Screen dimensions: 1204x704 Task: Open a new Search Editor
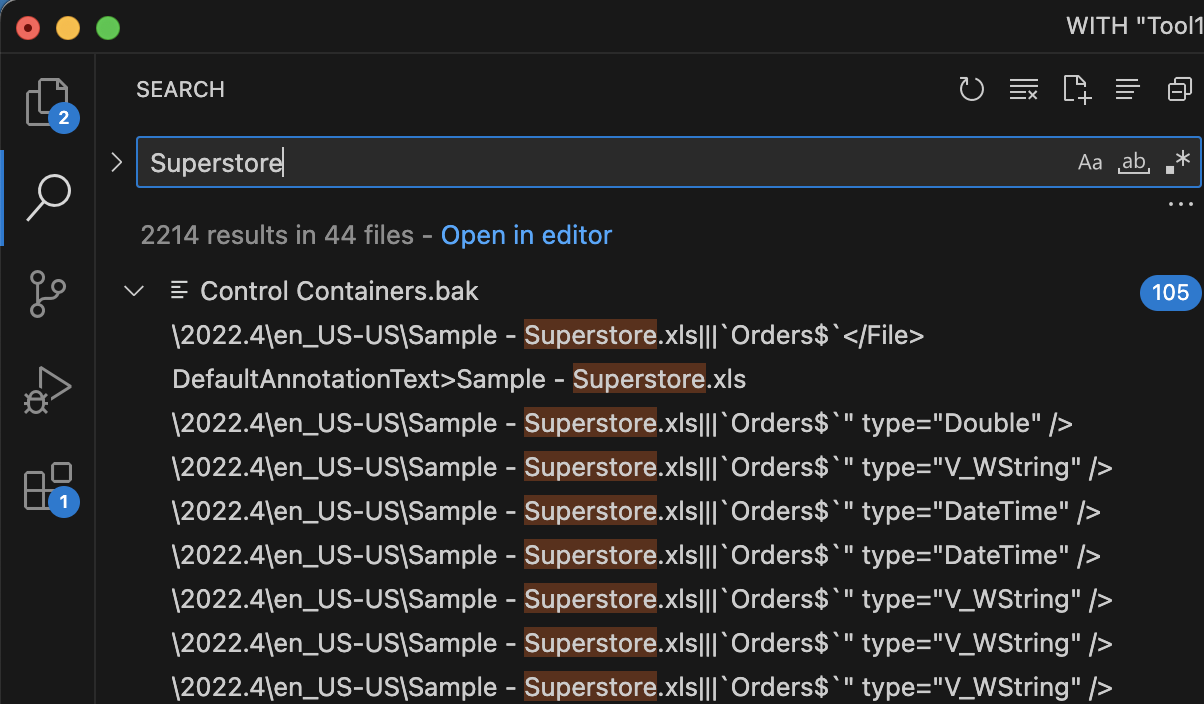point(1076,89)
